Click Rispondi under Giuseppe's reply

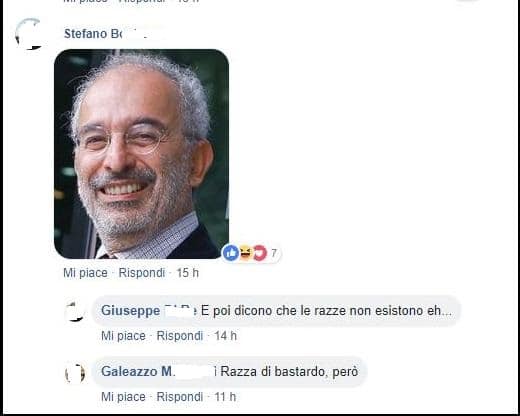180,336
